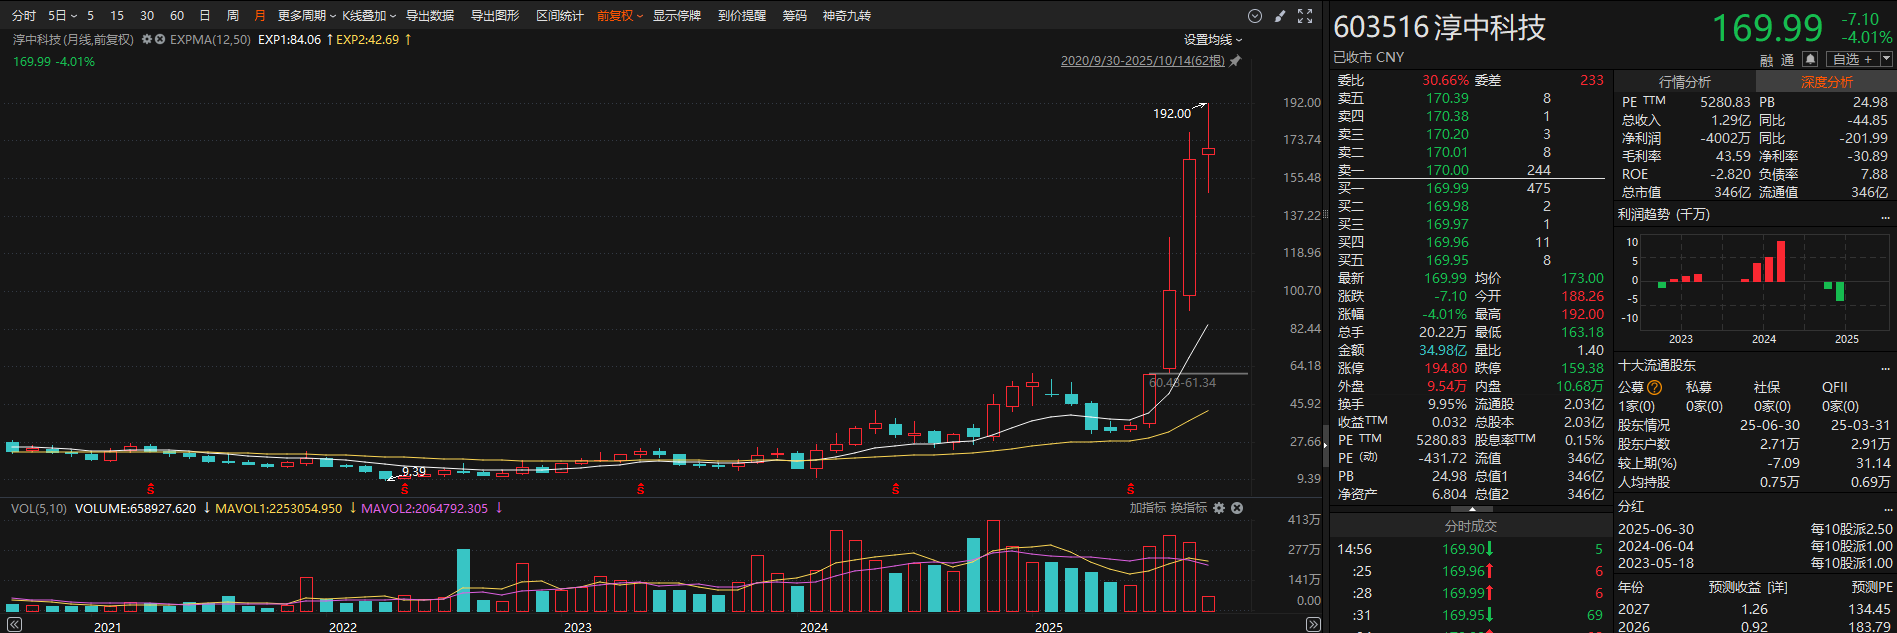Switch to 周 weekly K-line

click(x=233, y=16)
